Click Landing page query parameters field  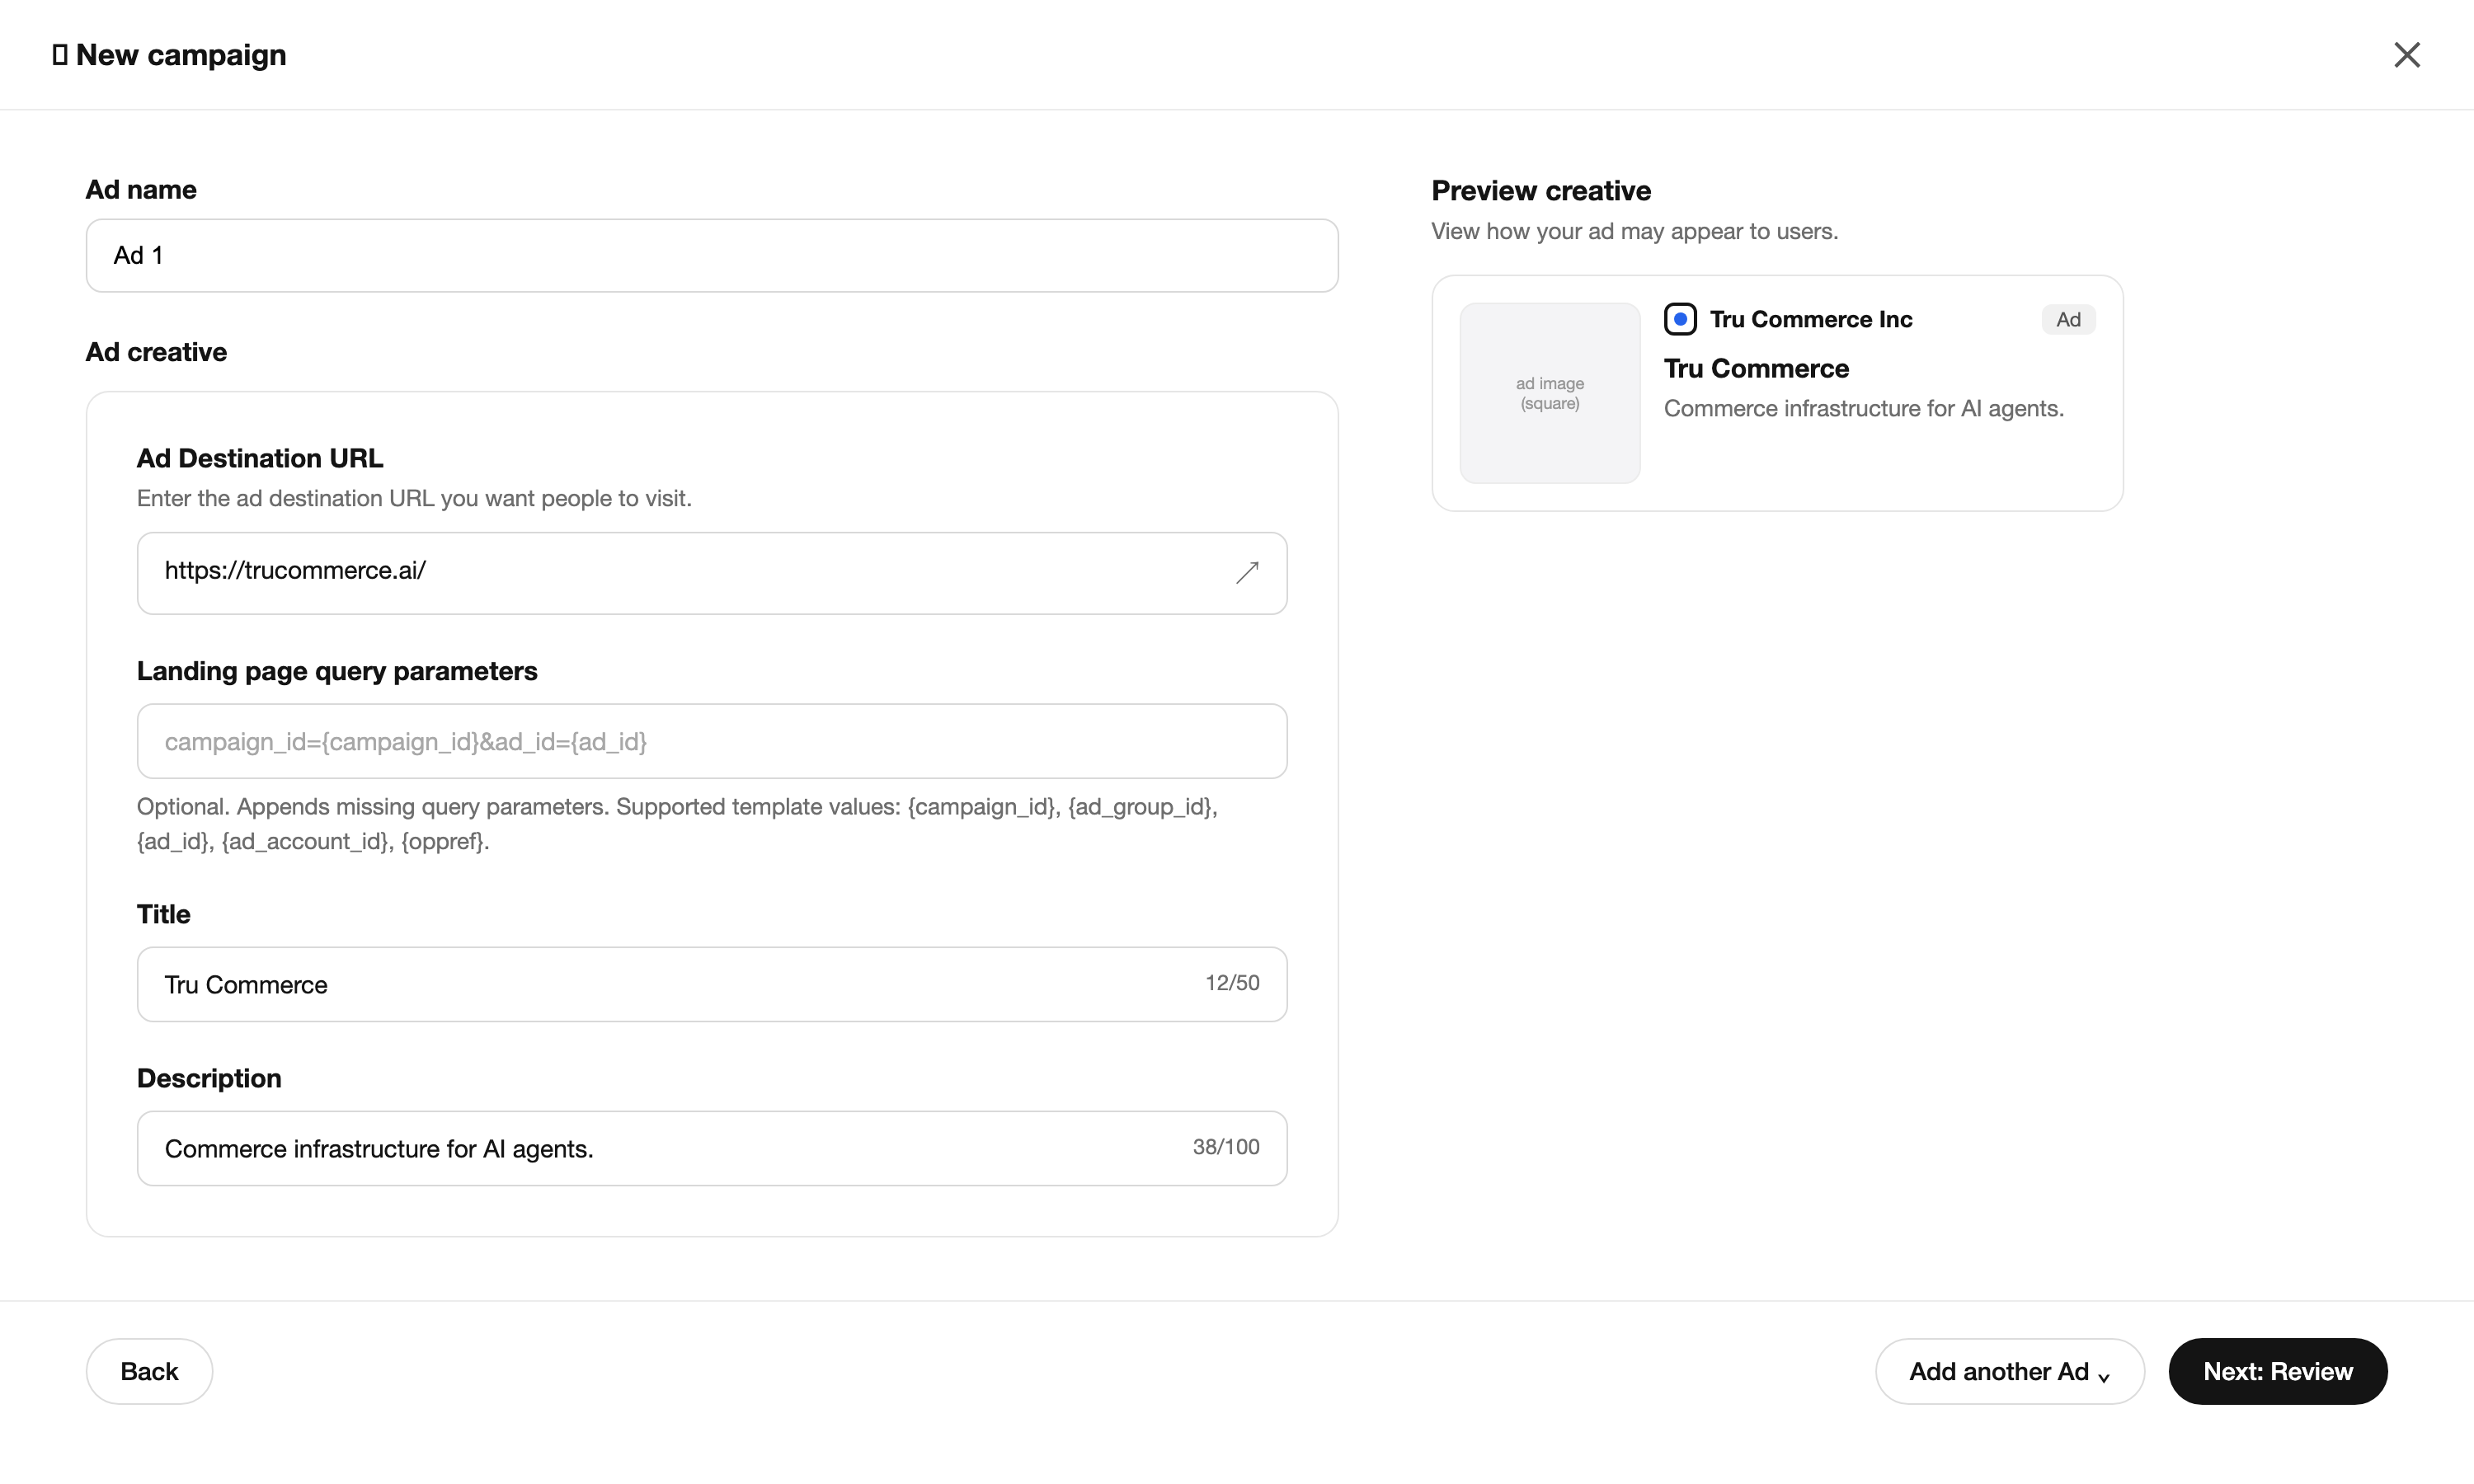click(712, 741)
